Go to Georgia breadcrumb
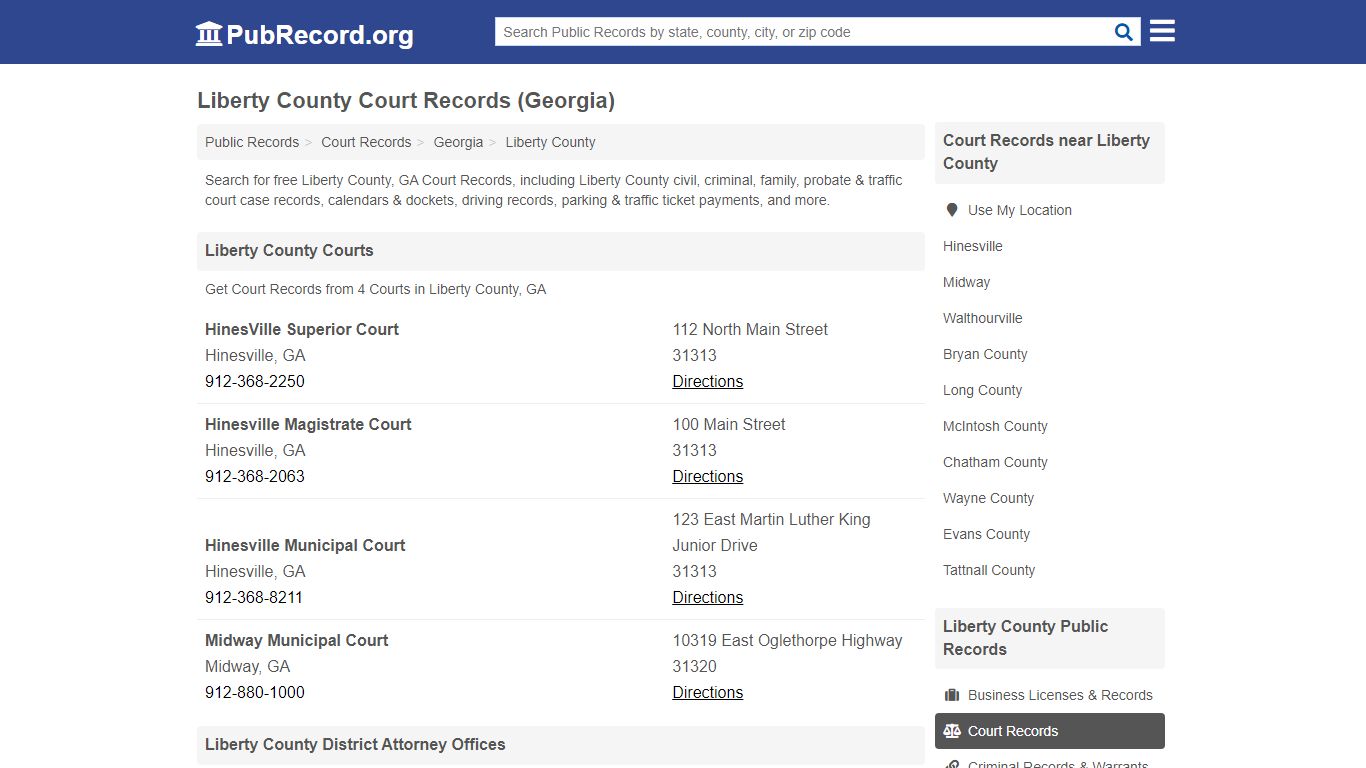 pos(458,142)
